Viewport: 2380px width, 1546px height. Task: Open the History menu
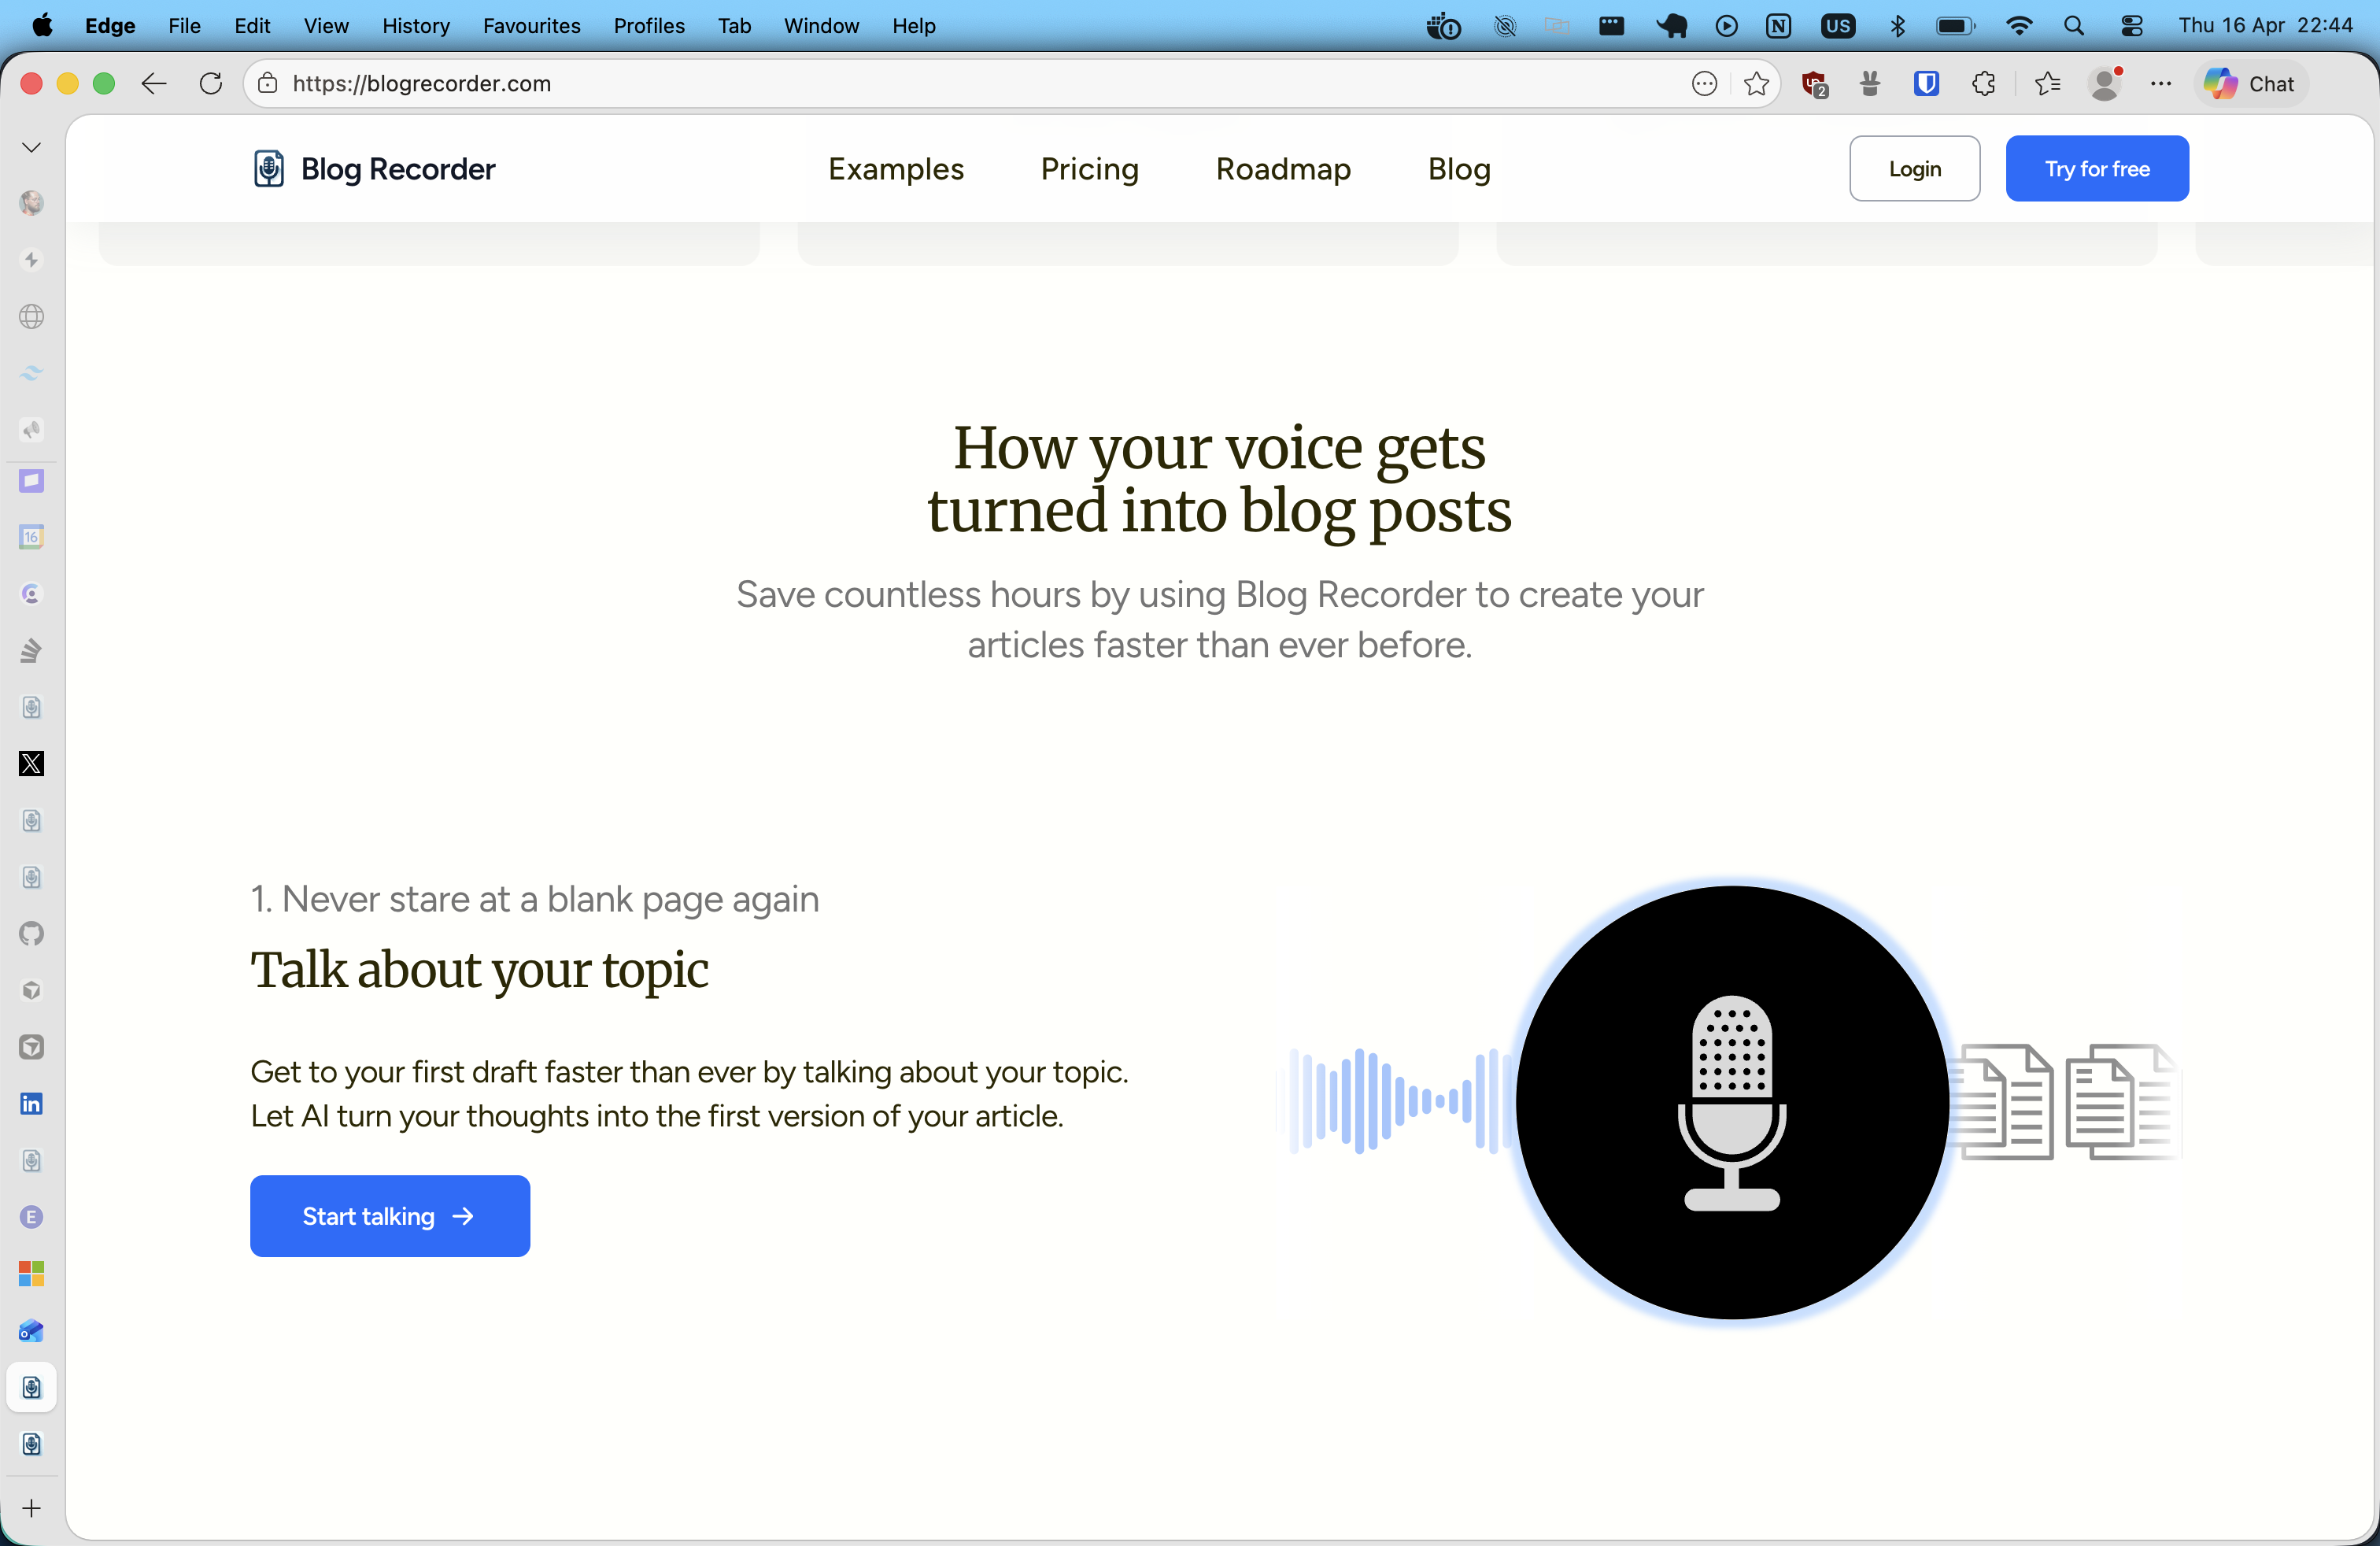click(x=415, y=26)
